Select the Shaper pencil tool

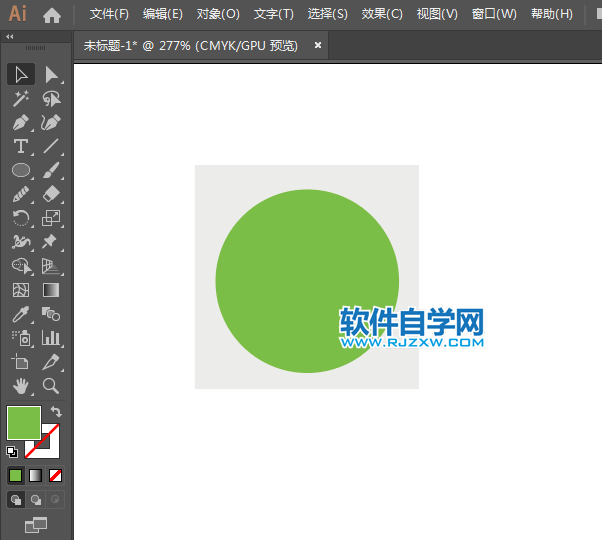21,194
